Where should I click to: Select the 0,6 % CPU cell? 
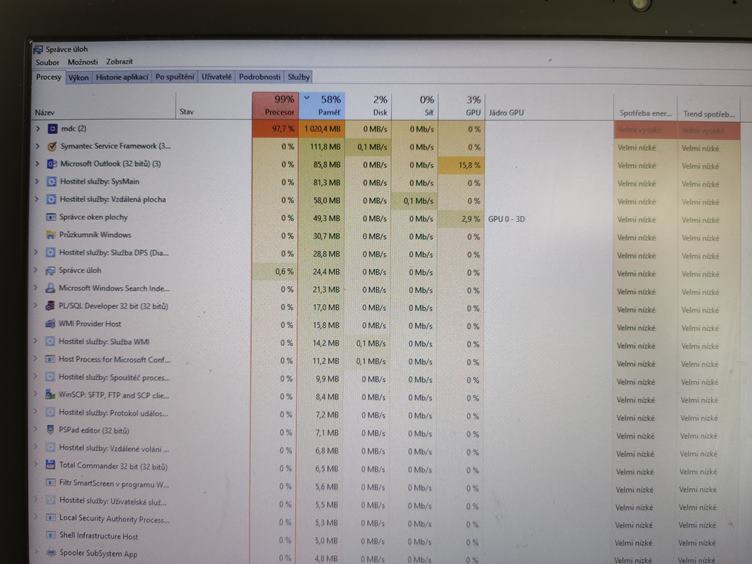[274, 271]
